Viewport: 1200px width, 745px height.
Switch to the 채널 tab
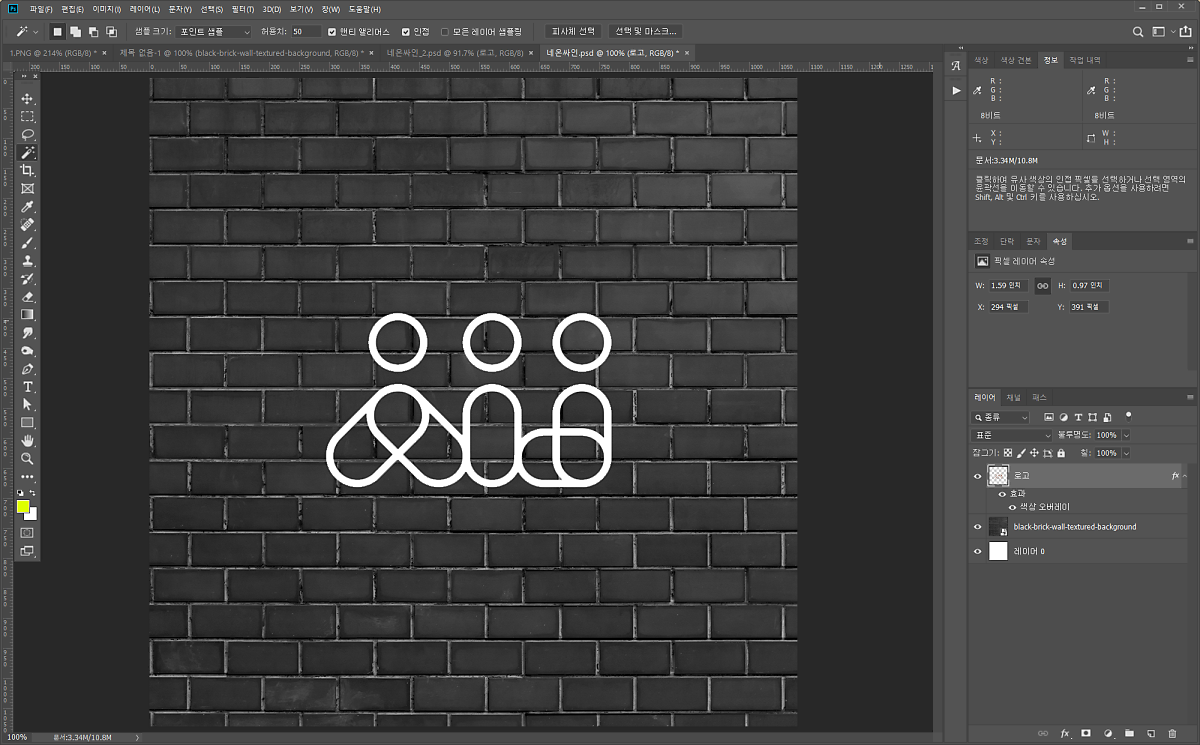point(1014,397)
